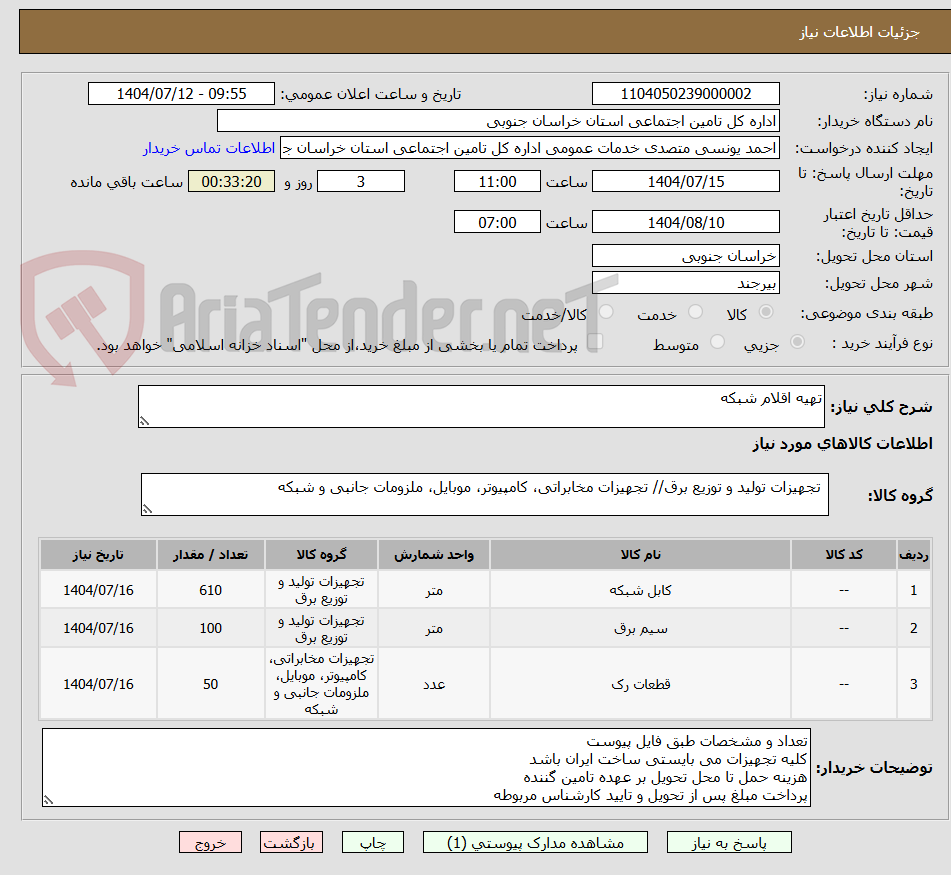This screenshot has width=951, height=875.
Task: Click the بازگشت button
Action: click(292, 842)
